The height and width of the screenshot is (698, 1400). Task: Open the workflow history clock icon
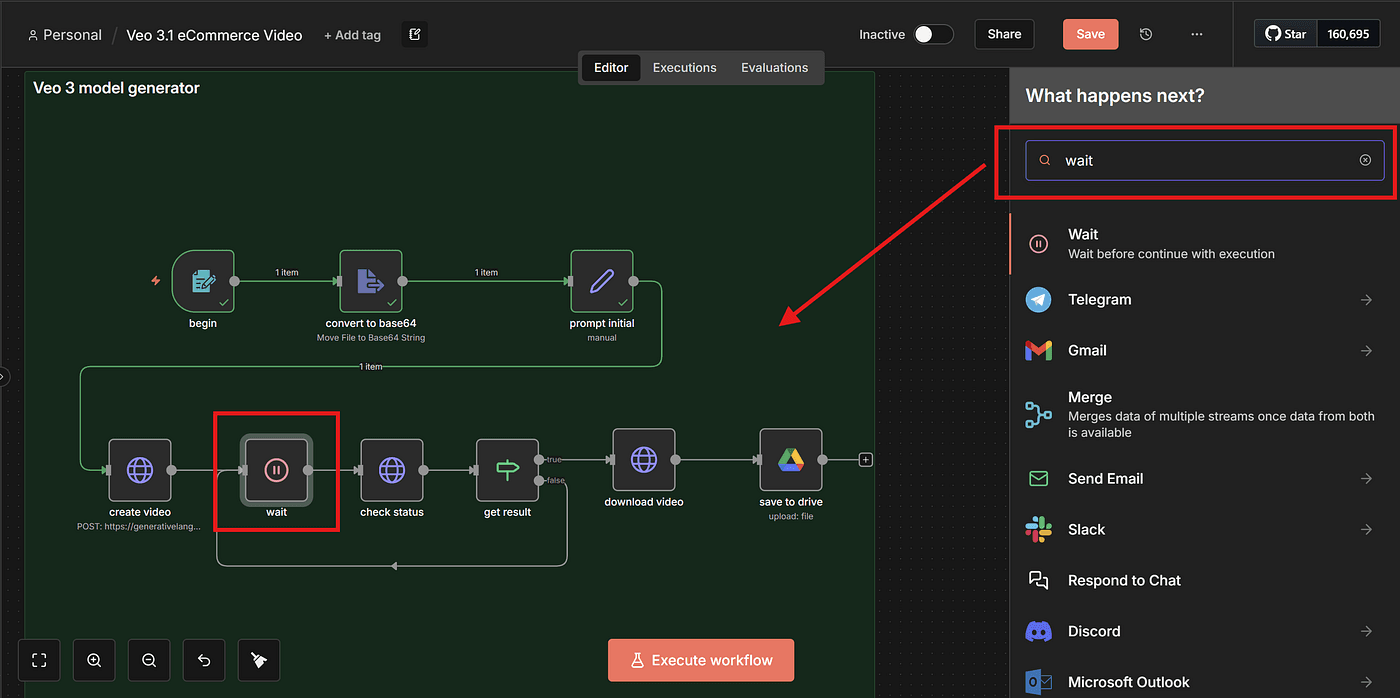pyautogui.click(x=1146, y=34)
